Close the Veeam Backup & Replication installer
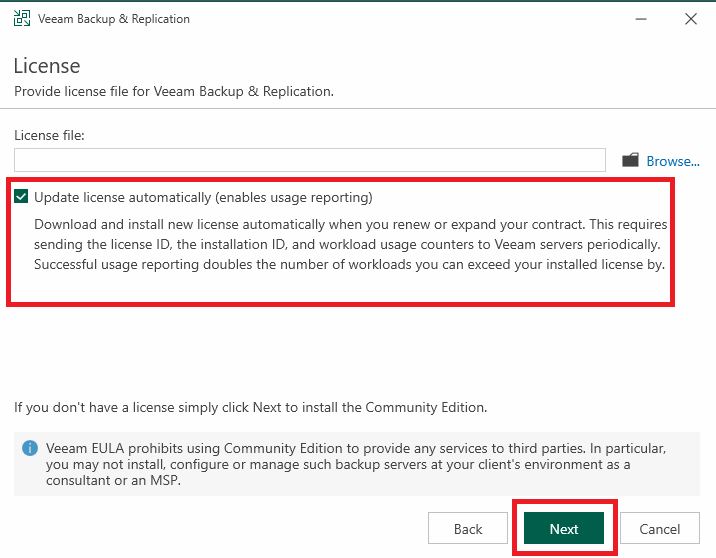Screen dimensions: 716x558 click(x=691, y=19)
